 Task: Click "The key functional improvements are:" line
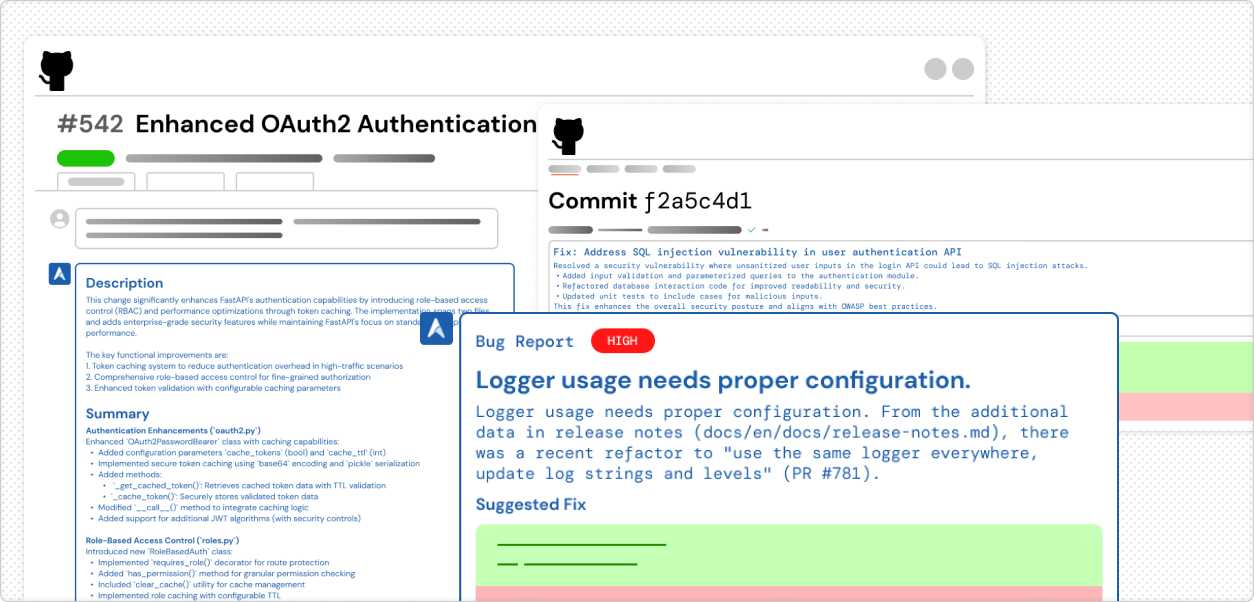point(157,355)
